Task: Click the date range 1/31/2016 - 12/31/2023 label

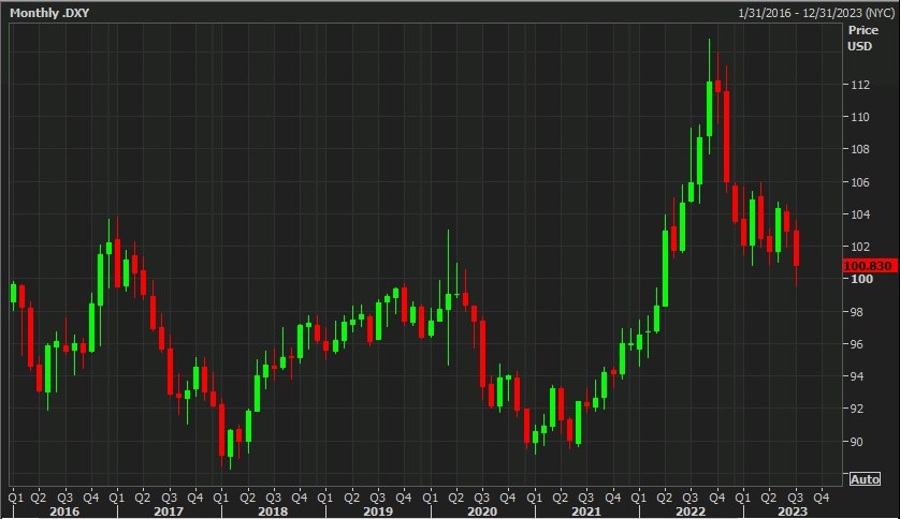Action: click(816, 13)
